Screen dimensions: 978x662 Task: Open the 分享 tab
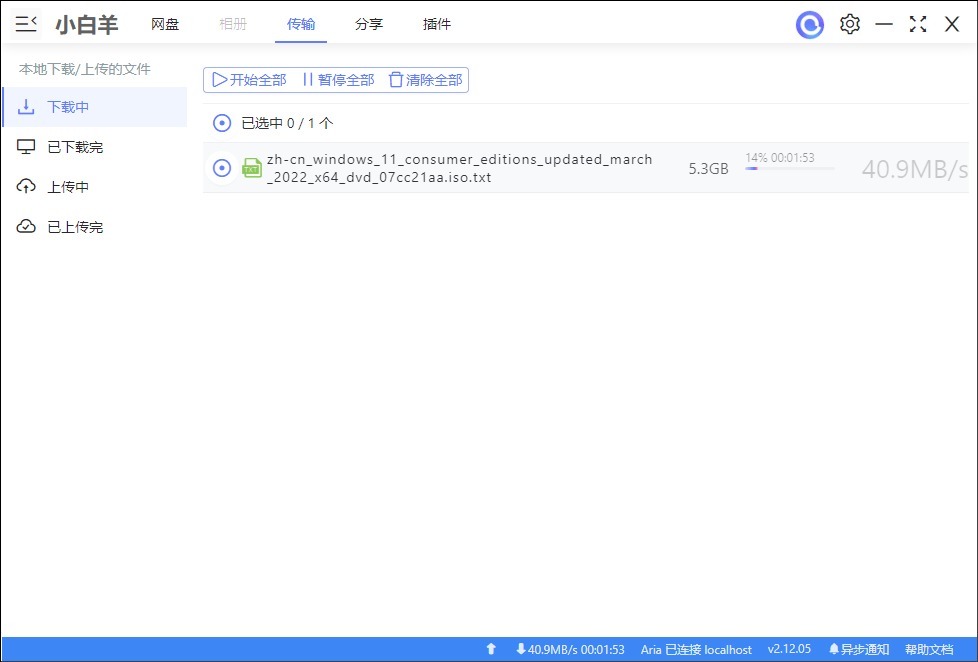click(x=369, y=24)
